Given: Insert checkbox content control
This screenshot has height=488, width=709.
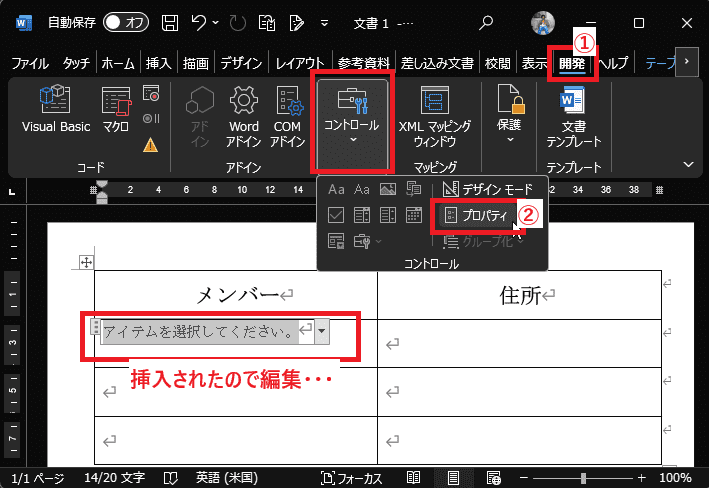Looking at the screenshot, I should (x=337, y=214).
